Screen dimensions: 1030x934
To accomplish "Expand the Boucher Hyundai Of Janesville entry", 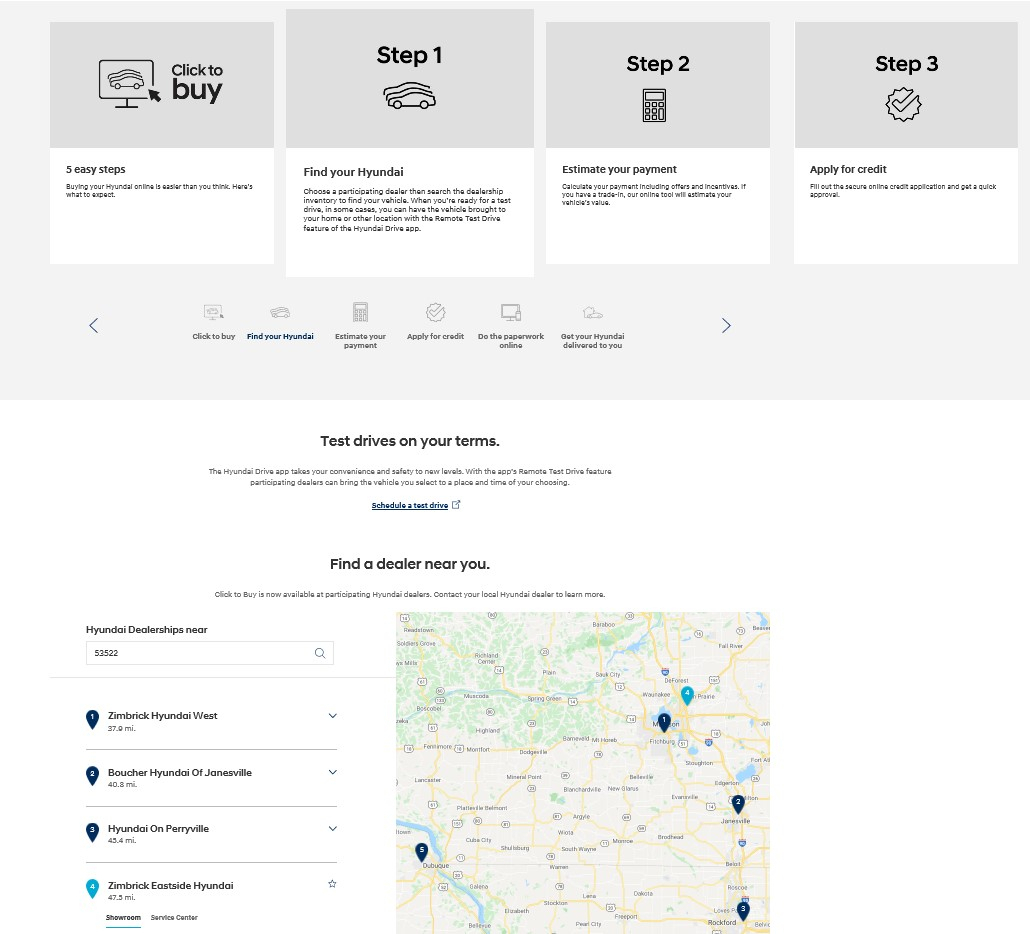I will (x=332, y=772).
